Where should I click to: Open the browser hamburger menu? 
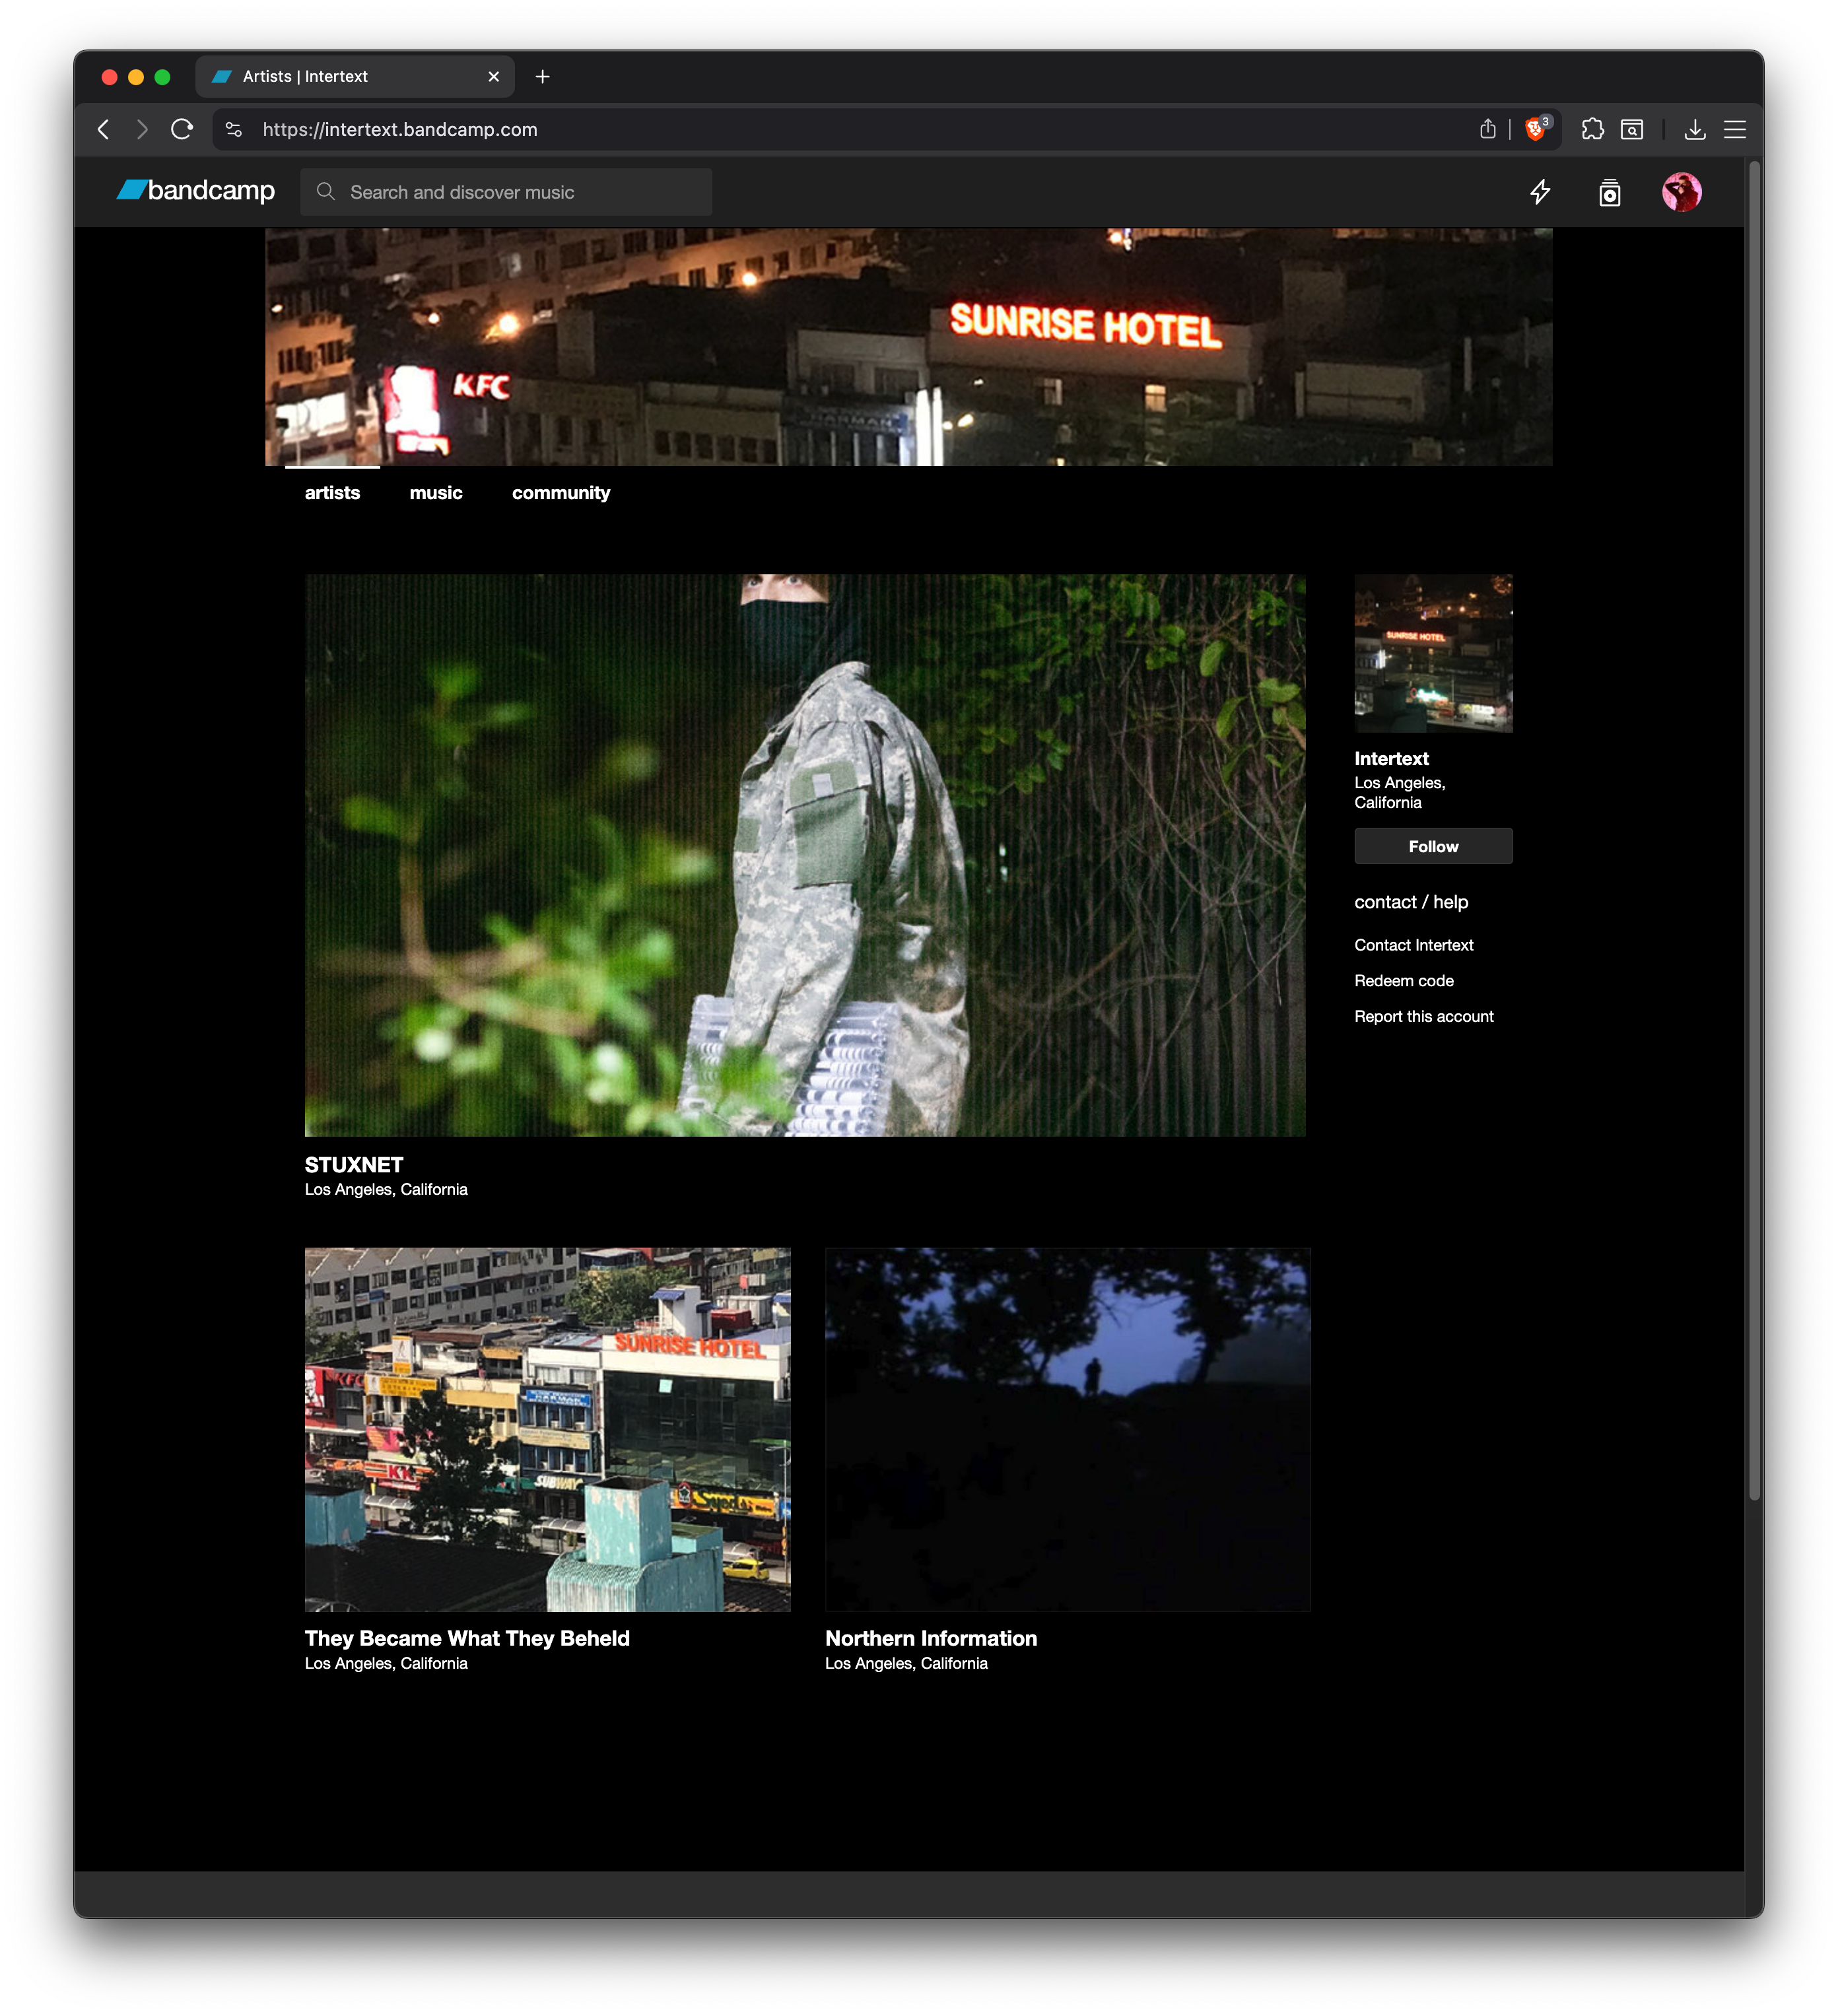coord(1734,129)
